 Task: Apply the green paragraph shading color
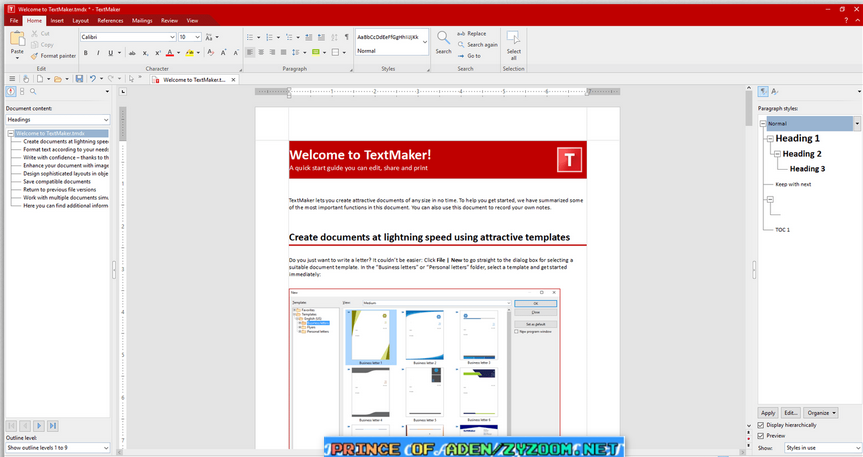(315, 52)
